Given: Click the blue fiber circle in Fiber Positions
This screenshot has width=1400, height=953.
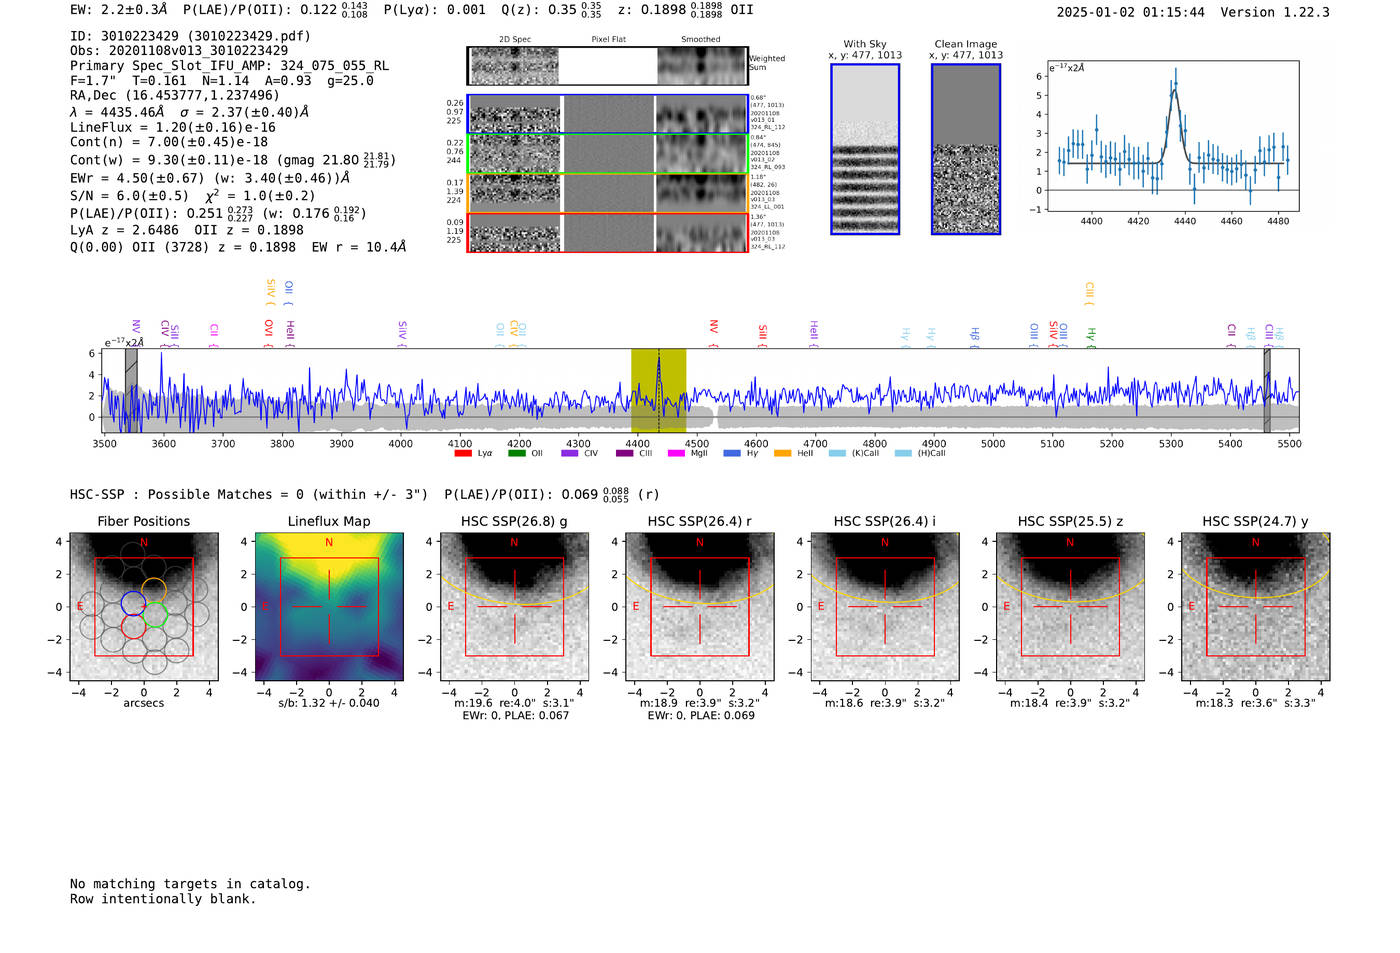Looking at the screenshot, I should point(133,602).
